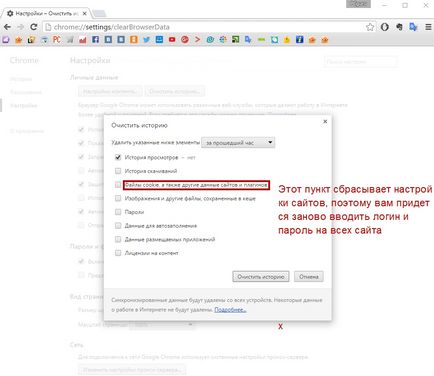Open the blue info 'i' bookmark

click(x=300, y=40)
